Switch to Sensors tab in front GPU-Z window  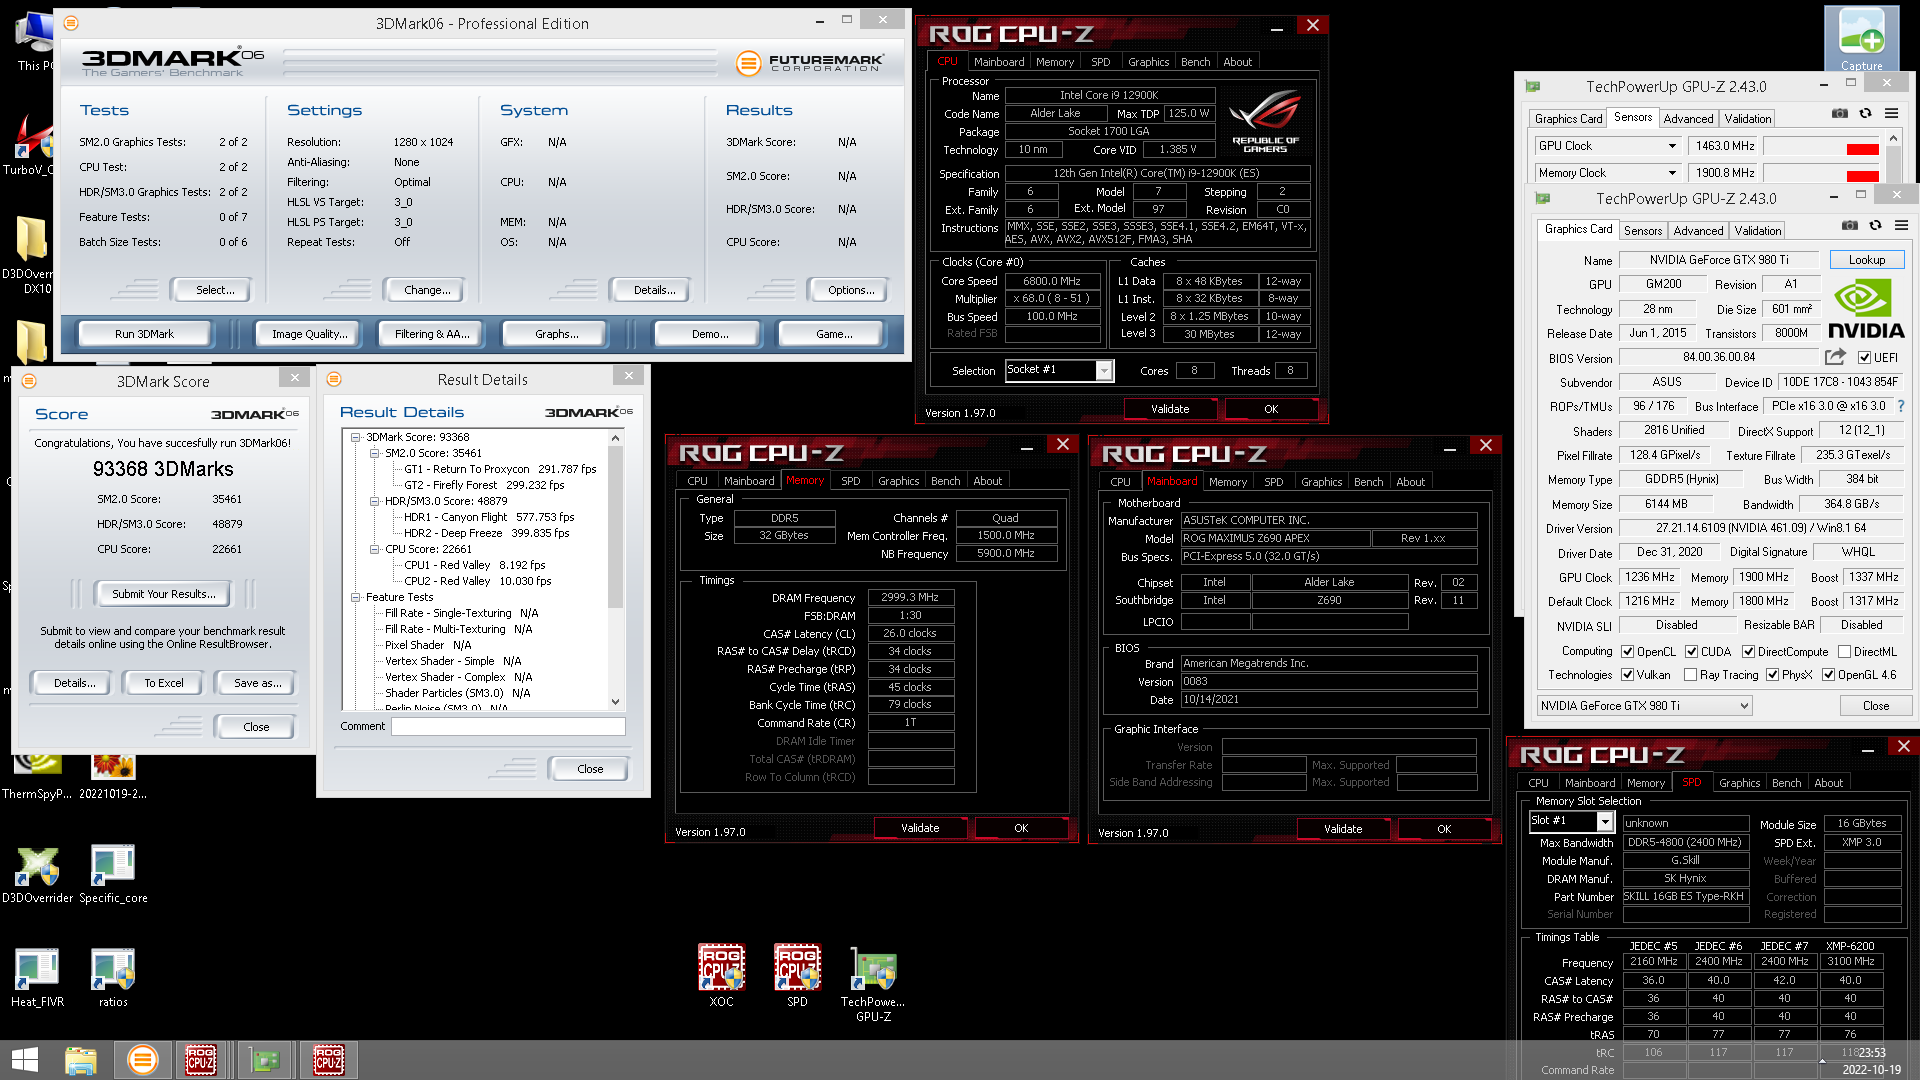click(x=1643, y=231)
